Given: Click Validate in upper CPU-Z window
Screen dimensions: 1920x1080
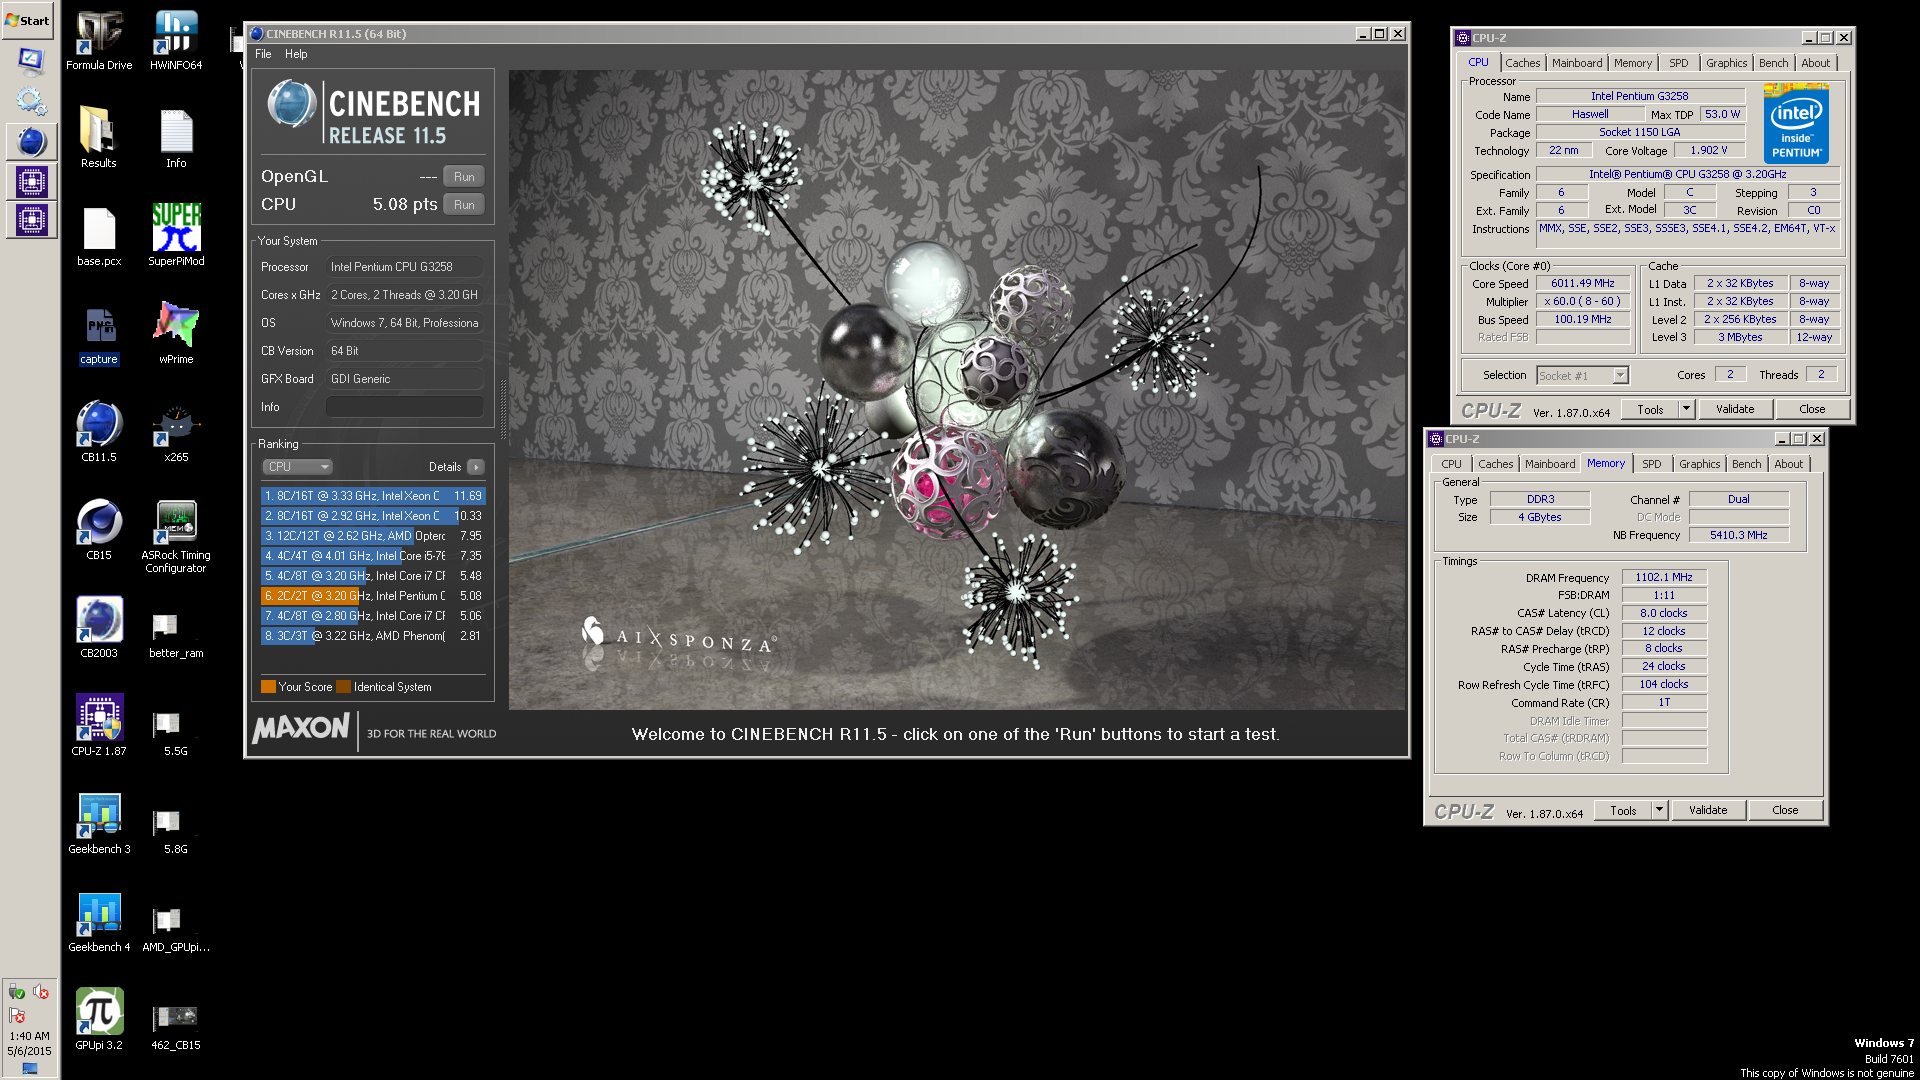Looking at the screenshot, I should (1735, 410).
